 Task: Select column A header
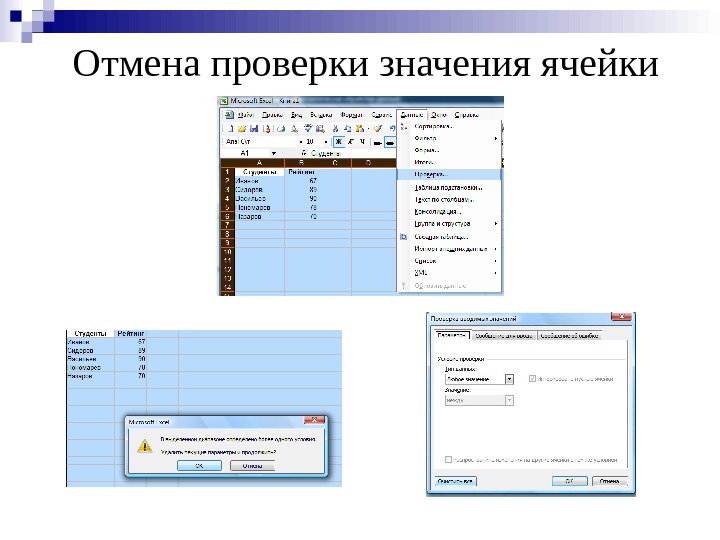pyautogui.click(x=259, y=163)
